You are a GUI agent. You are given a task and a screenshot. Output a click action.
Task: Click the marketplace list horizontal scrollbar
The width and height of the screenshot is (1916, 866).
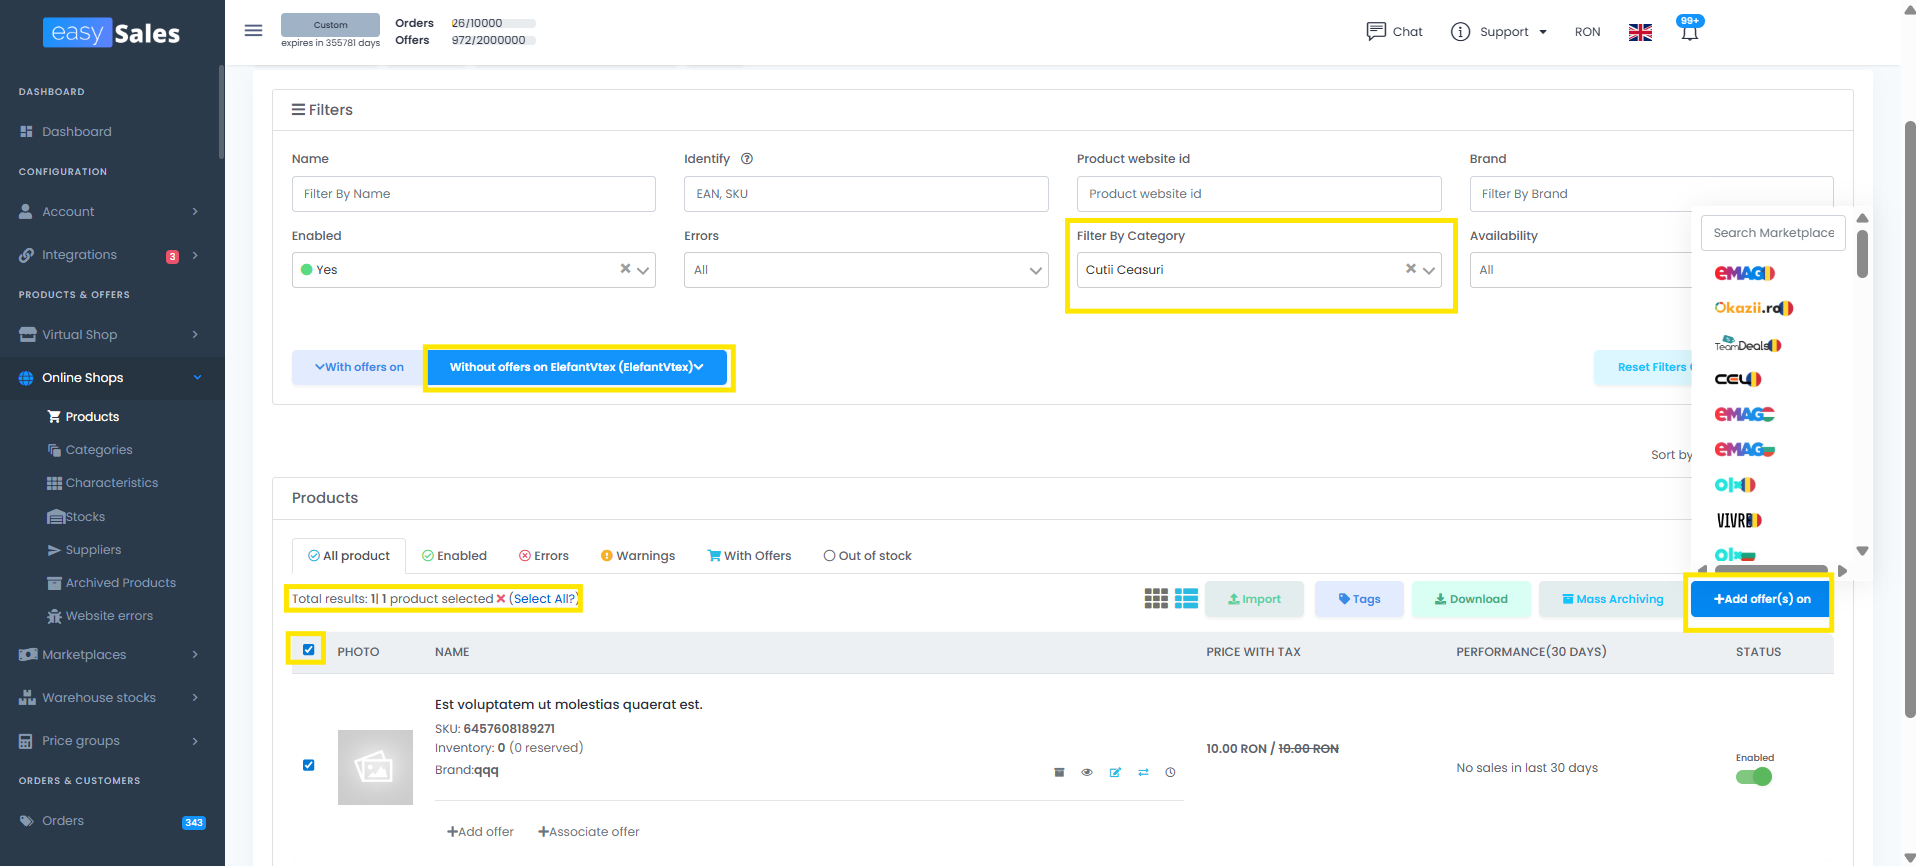[1771, 569]
